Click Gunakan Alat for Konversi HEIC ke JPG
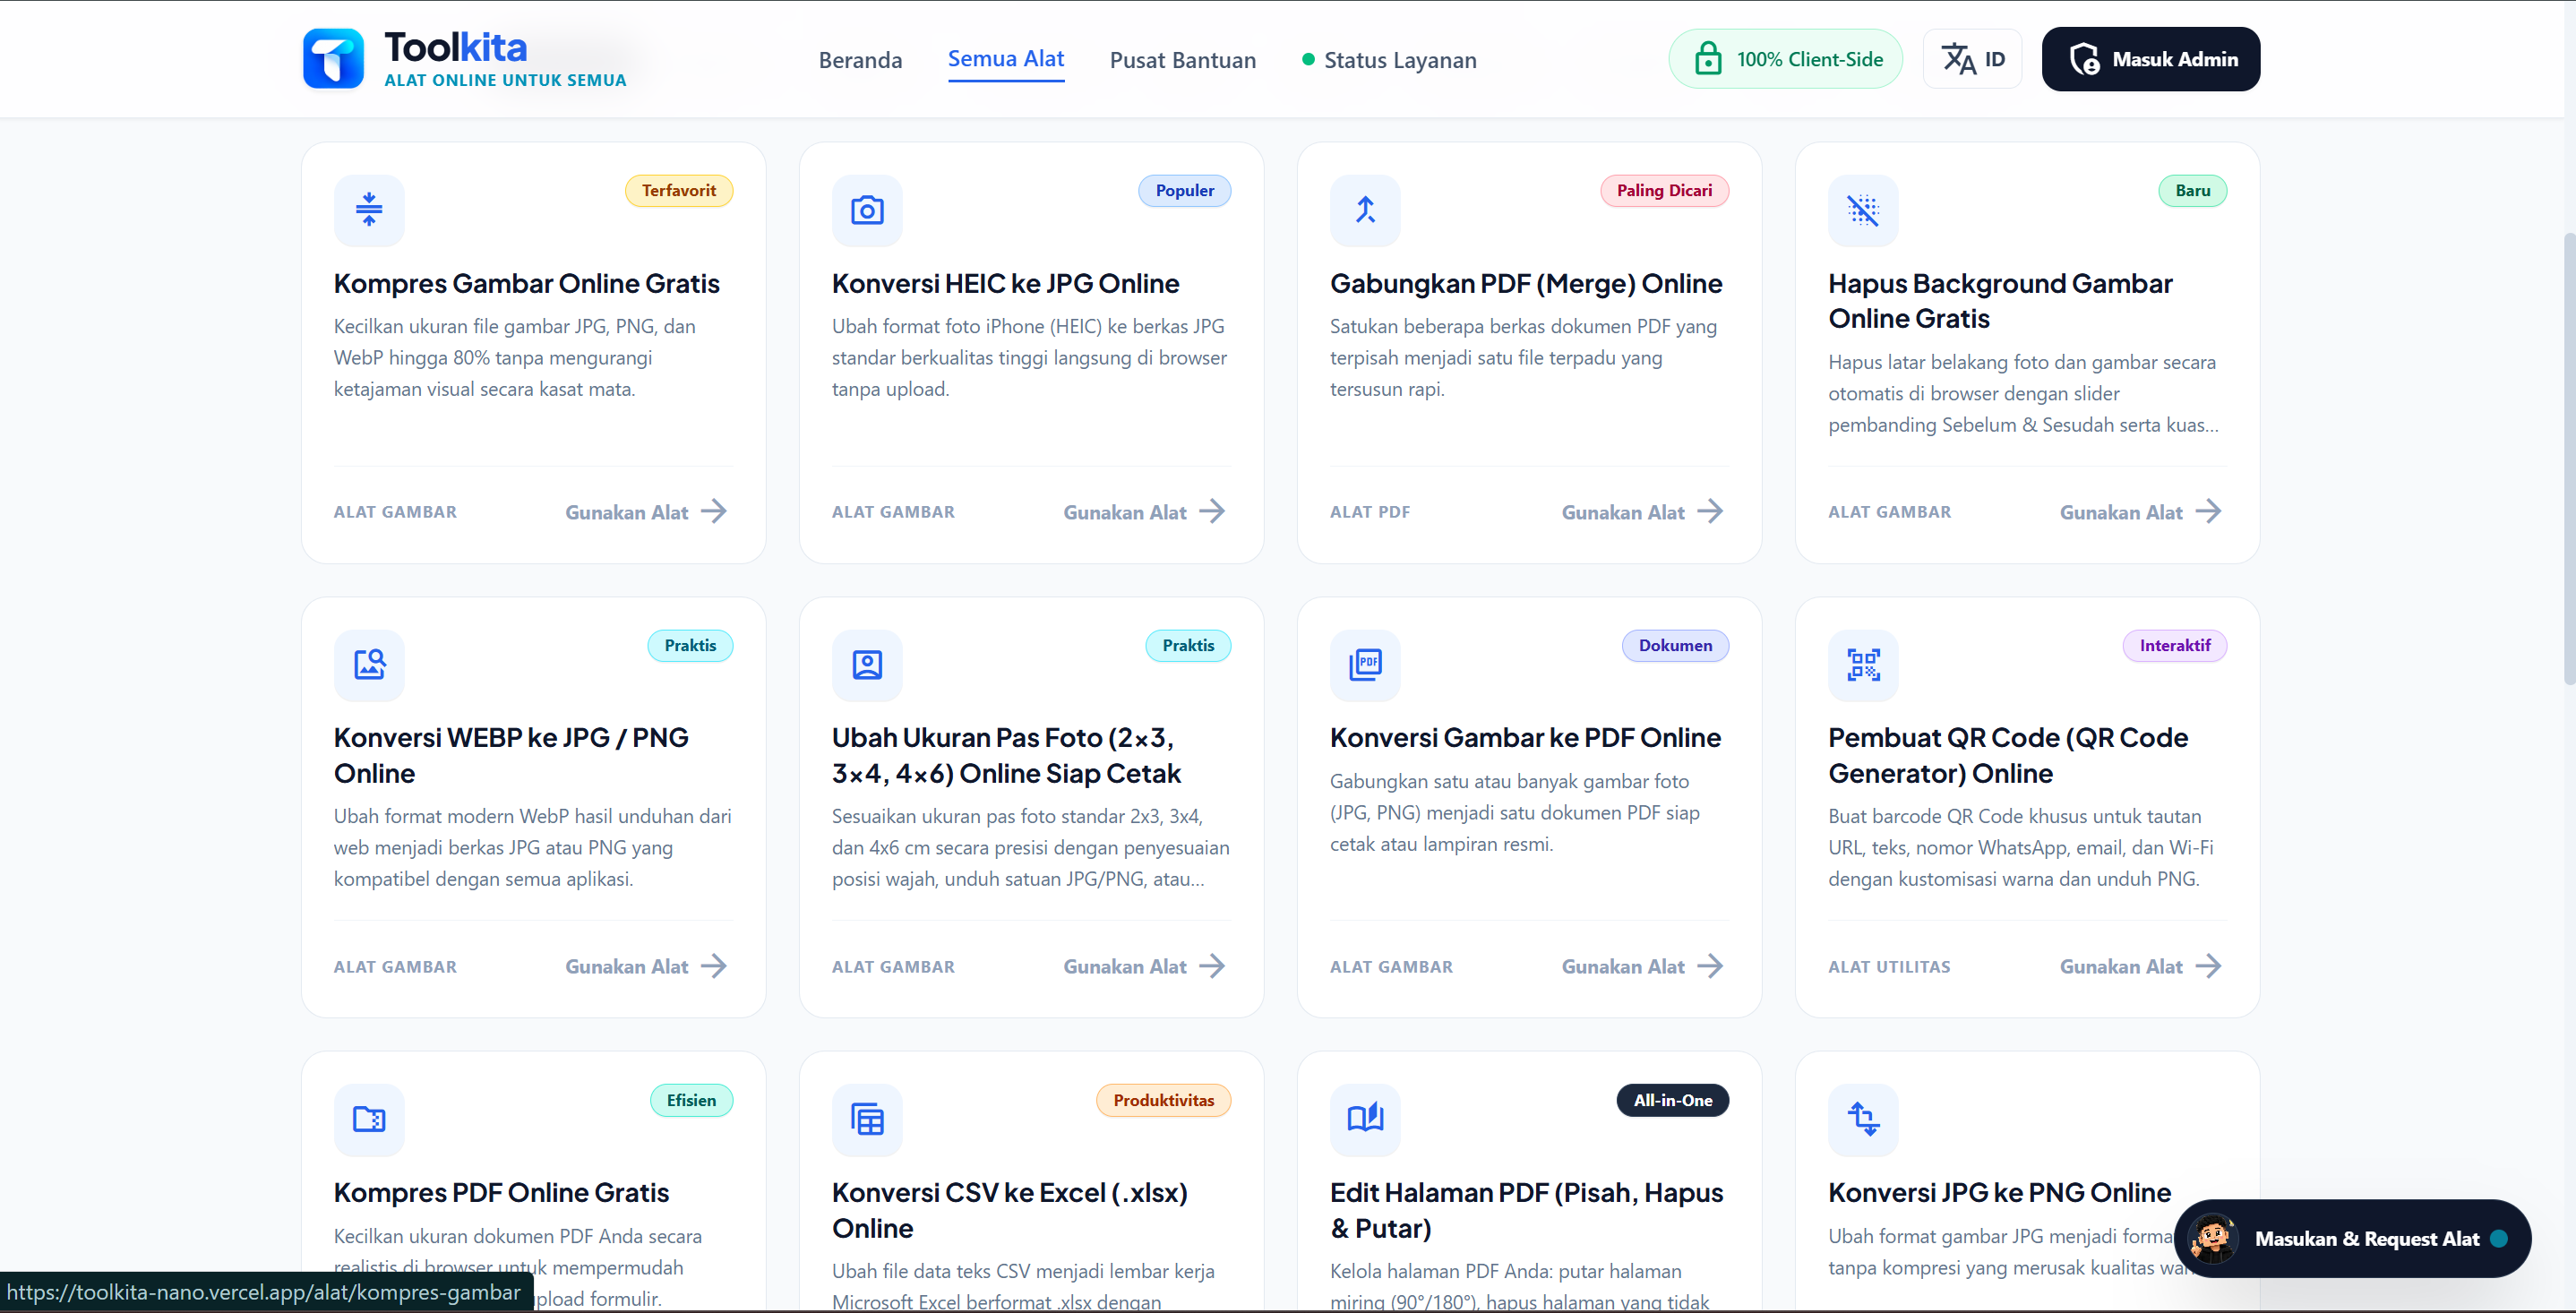 pyautogui.click(x=1144, y=512)
